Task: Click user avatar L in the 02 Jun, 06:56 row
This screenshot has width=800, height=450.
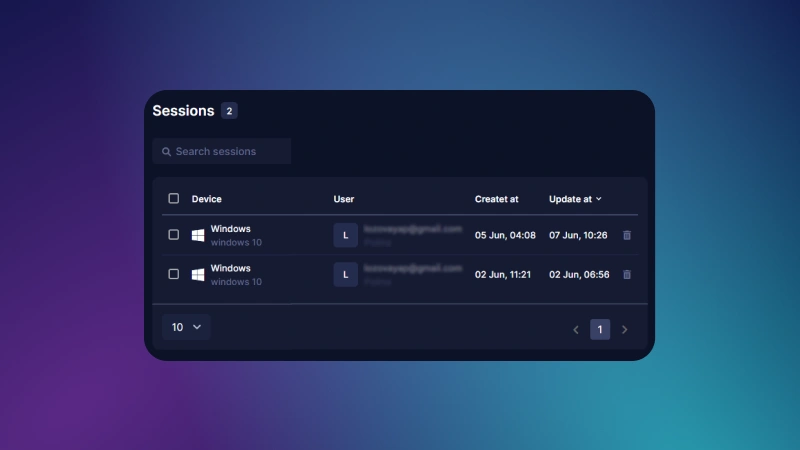Action: click(x=345, y=274)
